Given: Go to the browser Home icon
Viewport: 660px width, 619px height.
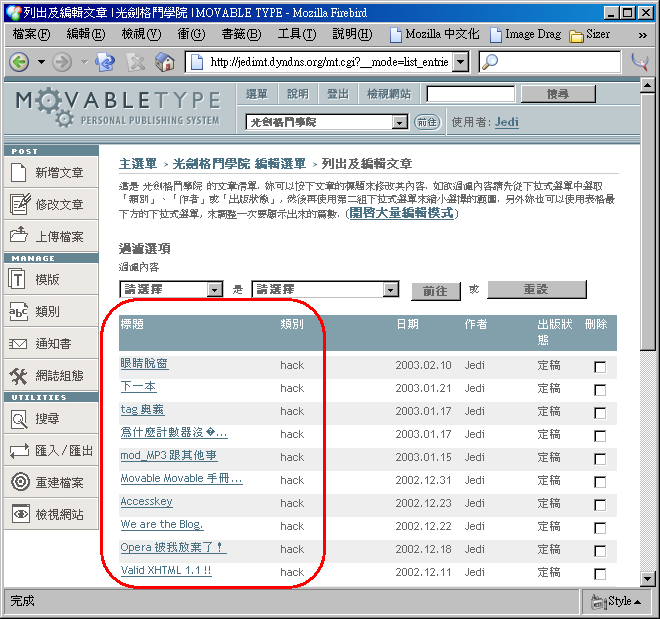Looking at the screenshot, I should pos(165,62).
